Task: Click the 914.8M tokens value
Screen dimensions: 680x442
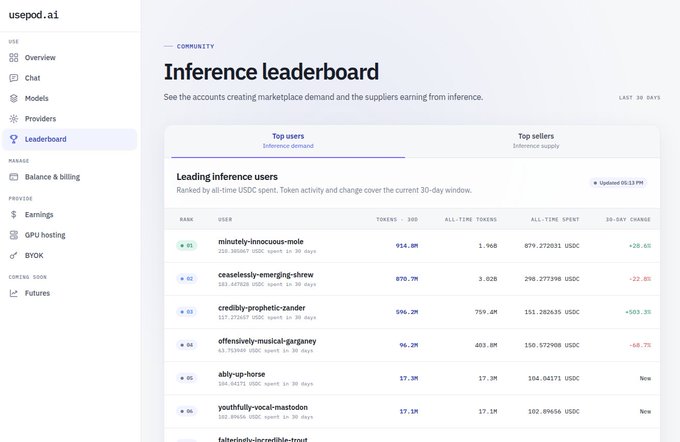Action: click(407, 246)
